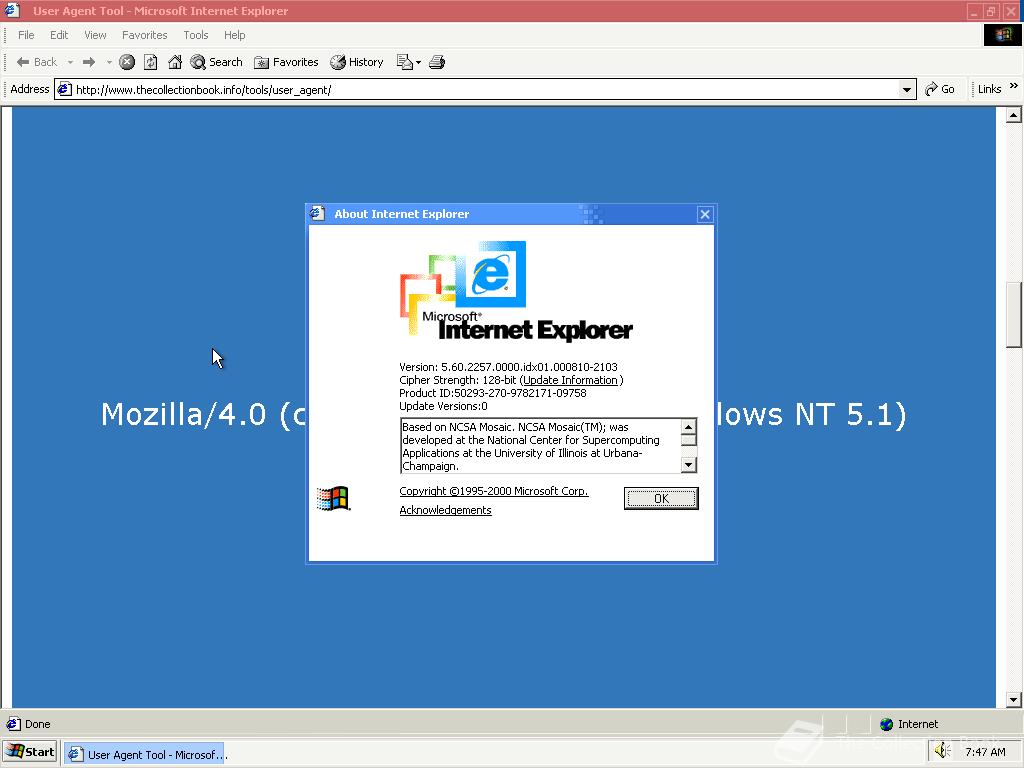This screenshot has height=768, width=1024.
Task: Open the Favorites pane from toolbar
Action: [x=286, y=62]
